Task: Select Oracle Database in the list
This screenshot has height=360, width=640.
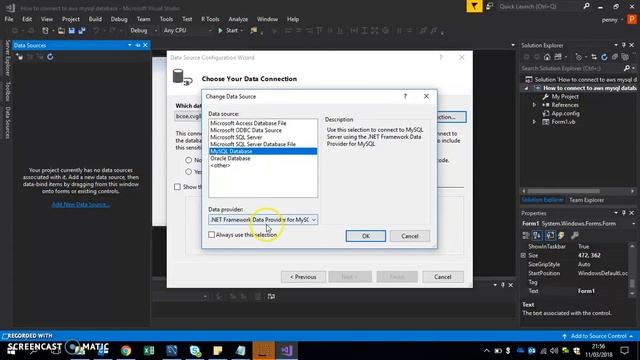Action: 230,158
